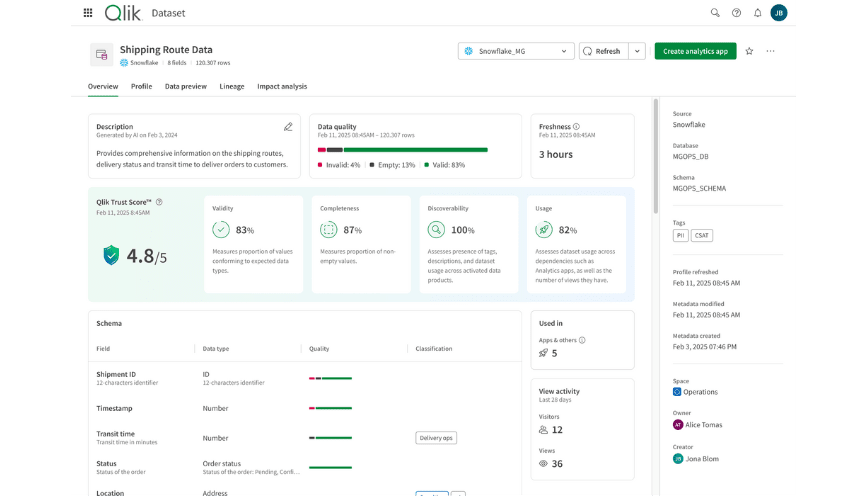Click the Completeness dashed-square icon
The height and width of the screenshot is (496, 846).
pos(329,230)
